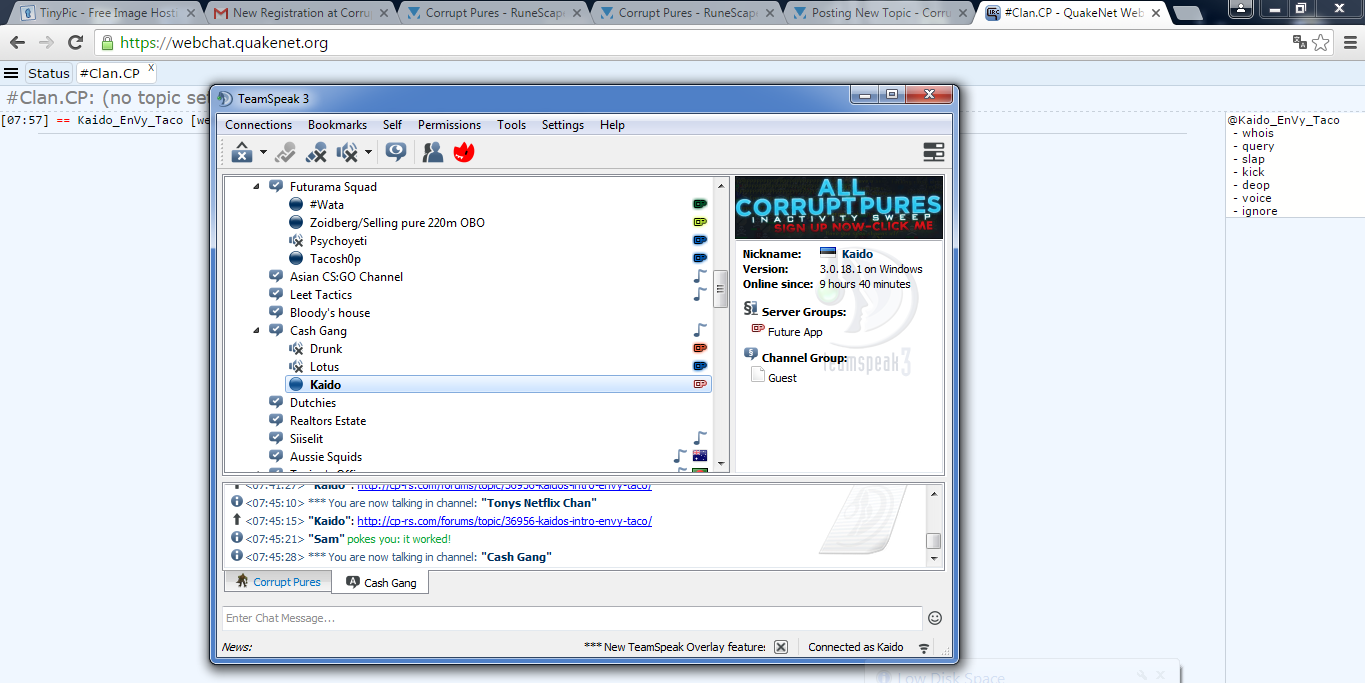Screen dimensions: 1365x683
Task: Click the yellow badge icon beside Zoidberg
Action: [700, 222]
